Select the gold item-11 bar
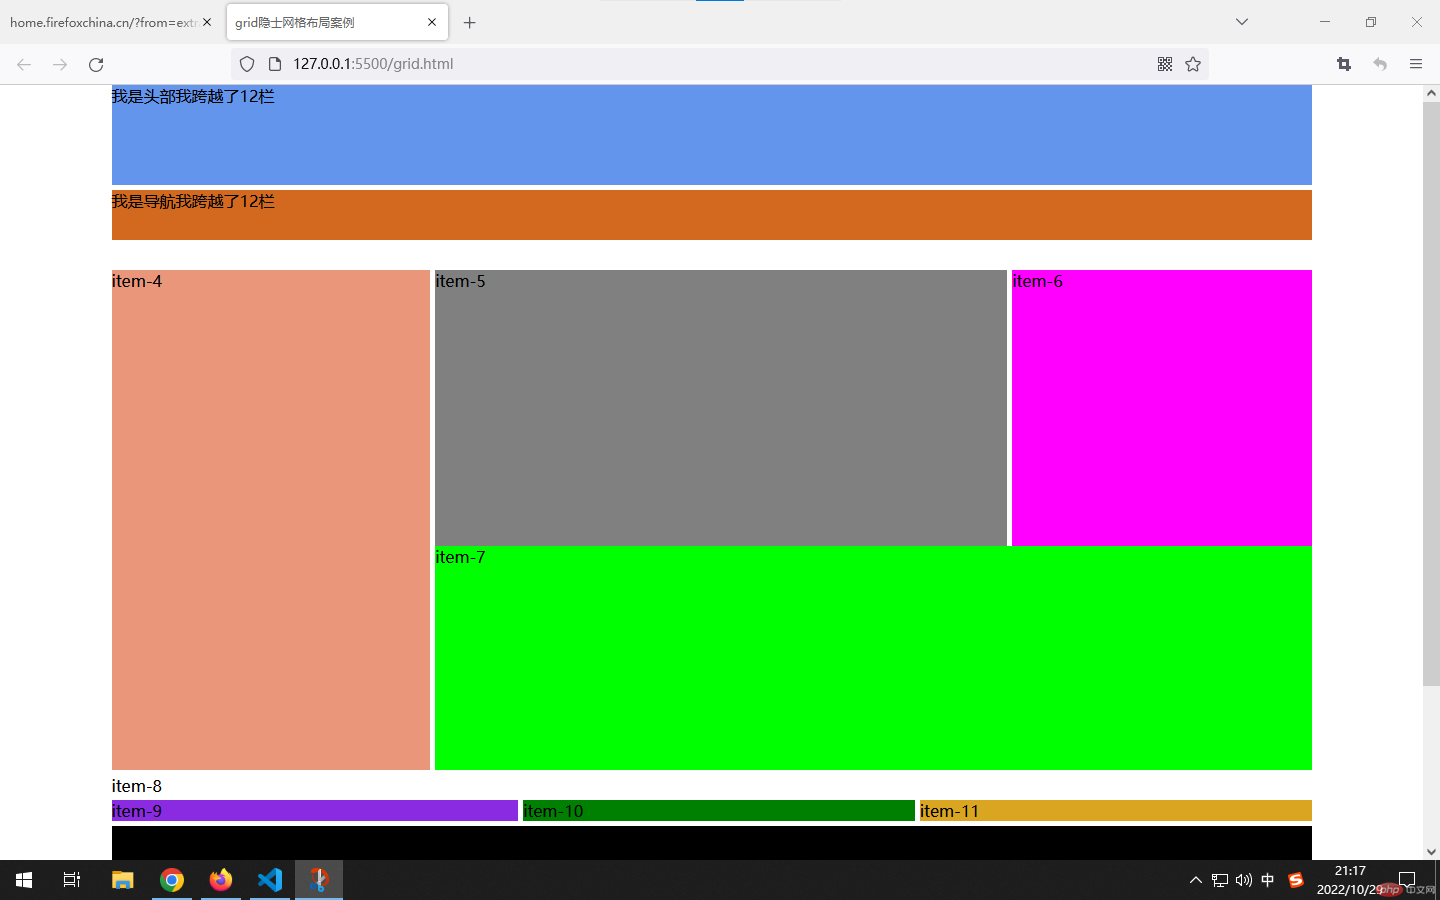The width and height of the screenshot is (1440, 900). (x=1116, y=811)
